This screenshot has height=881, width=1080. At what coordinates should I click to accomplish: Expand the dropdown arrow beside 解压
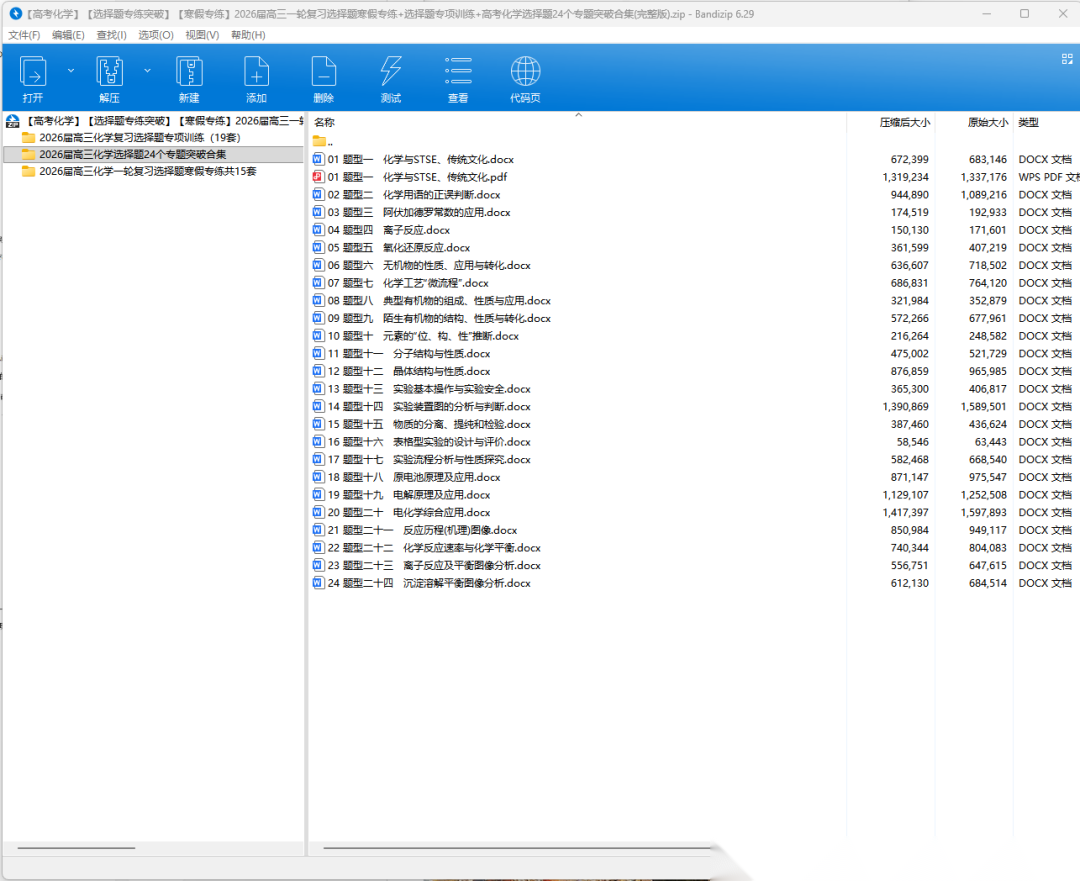(148, 71)
